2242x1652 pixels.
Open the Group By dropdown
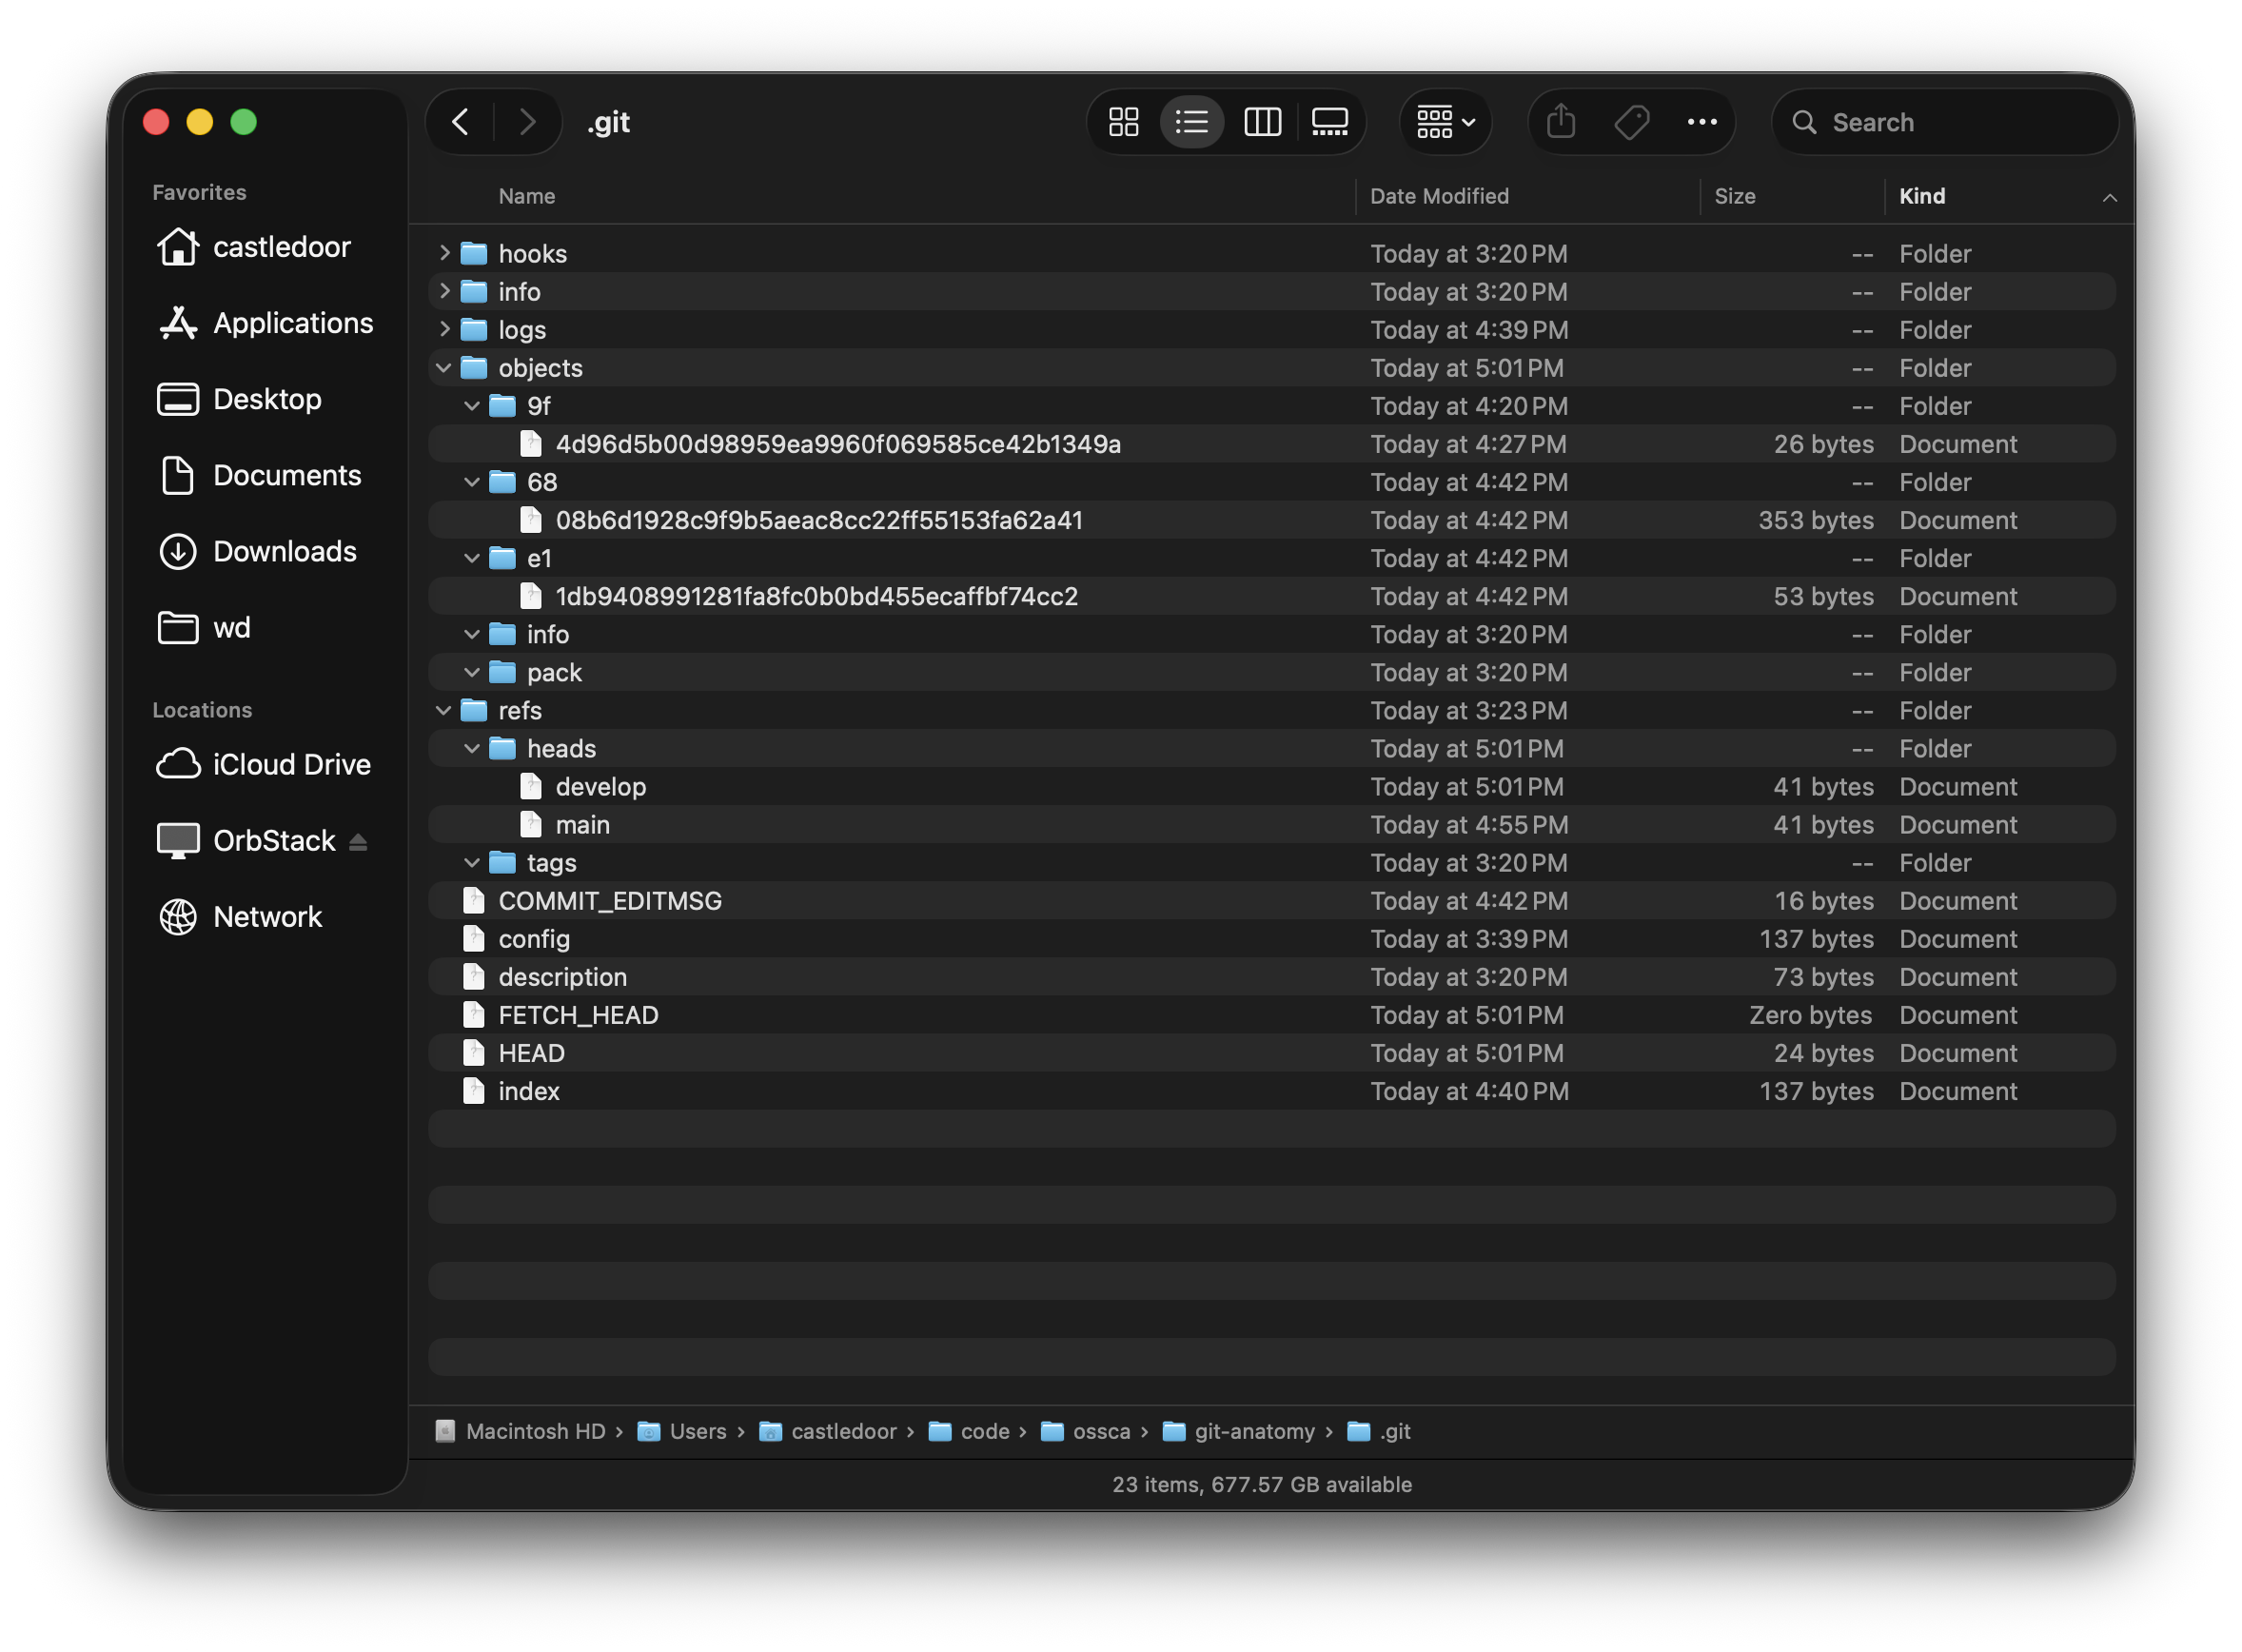click(1445, 122)
